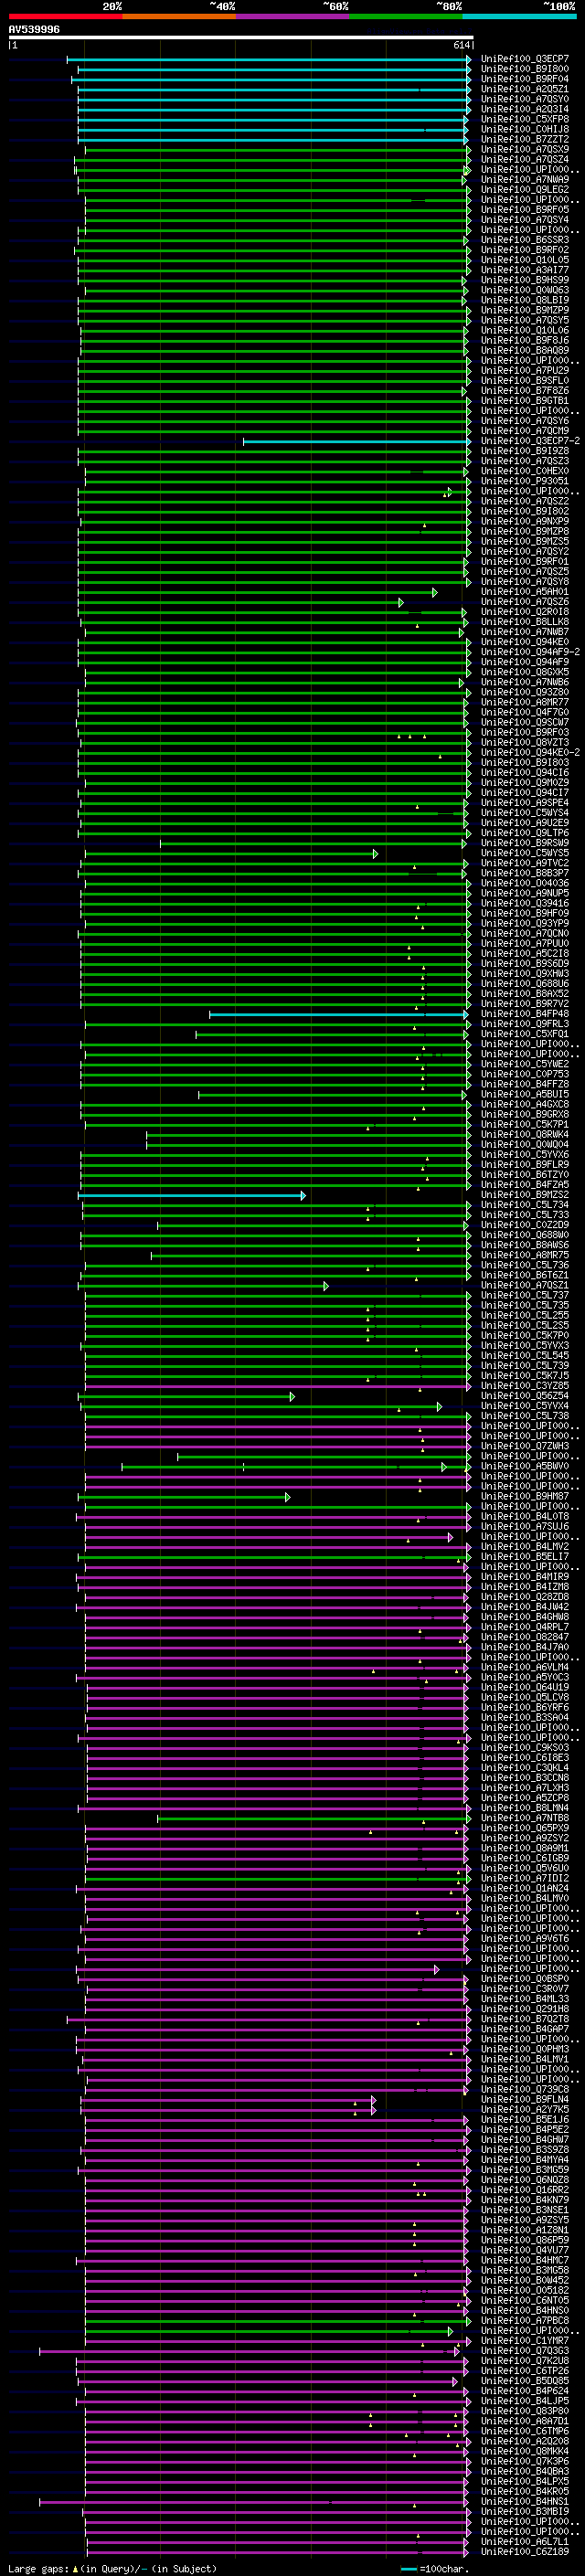This screenshot has height=2576, width=585.
Task: Select the UniRef100_Q94KE0-2 label
Action: (530, 753)
